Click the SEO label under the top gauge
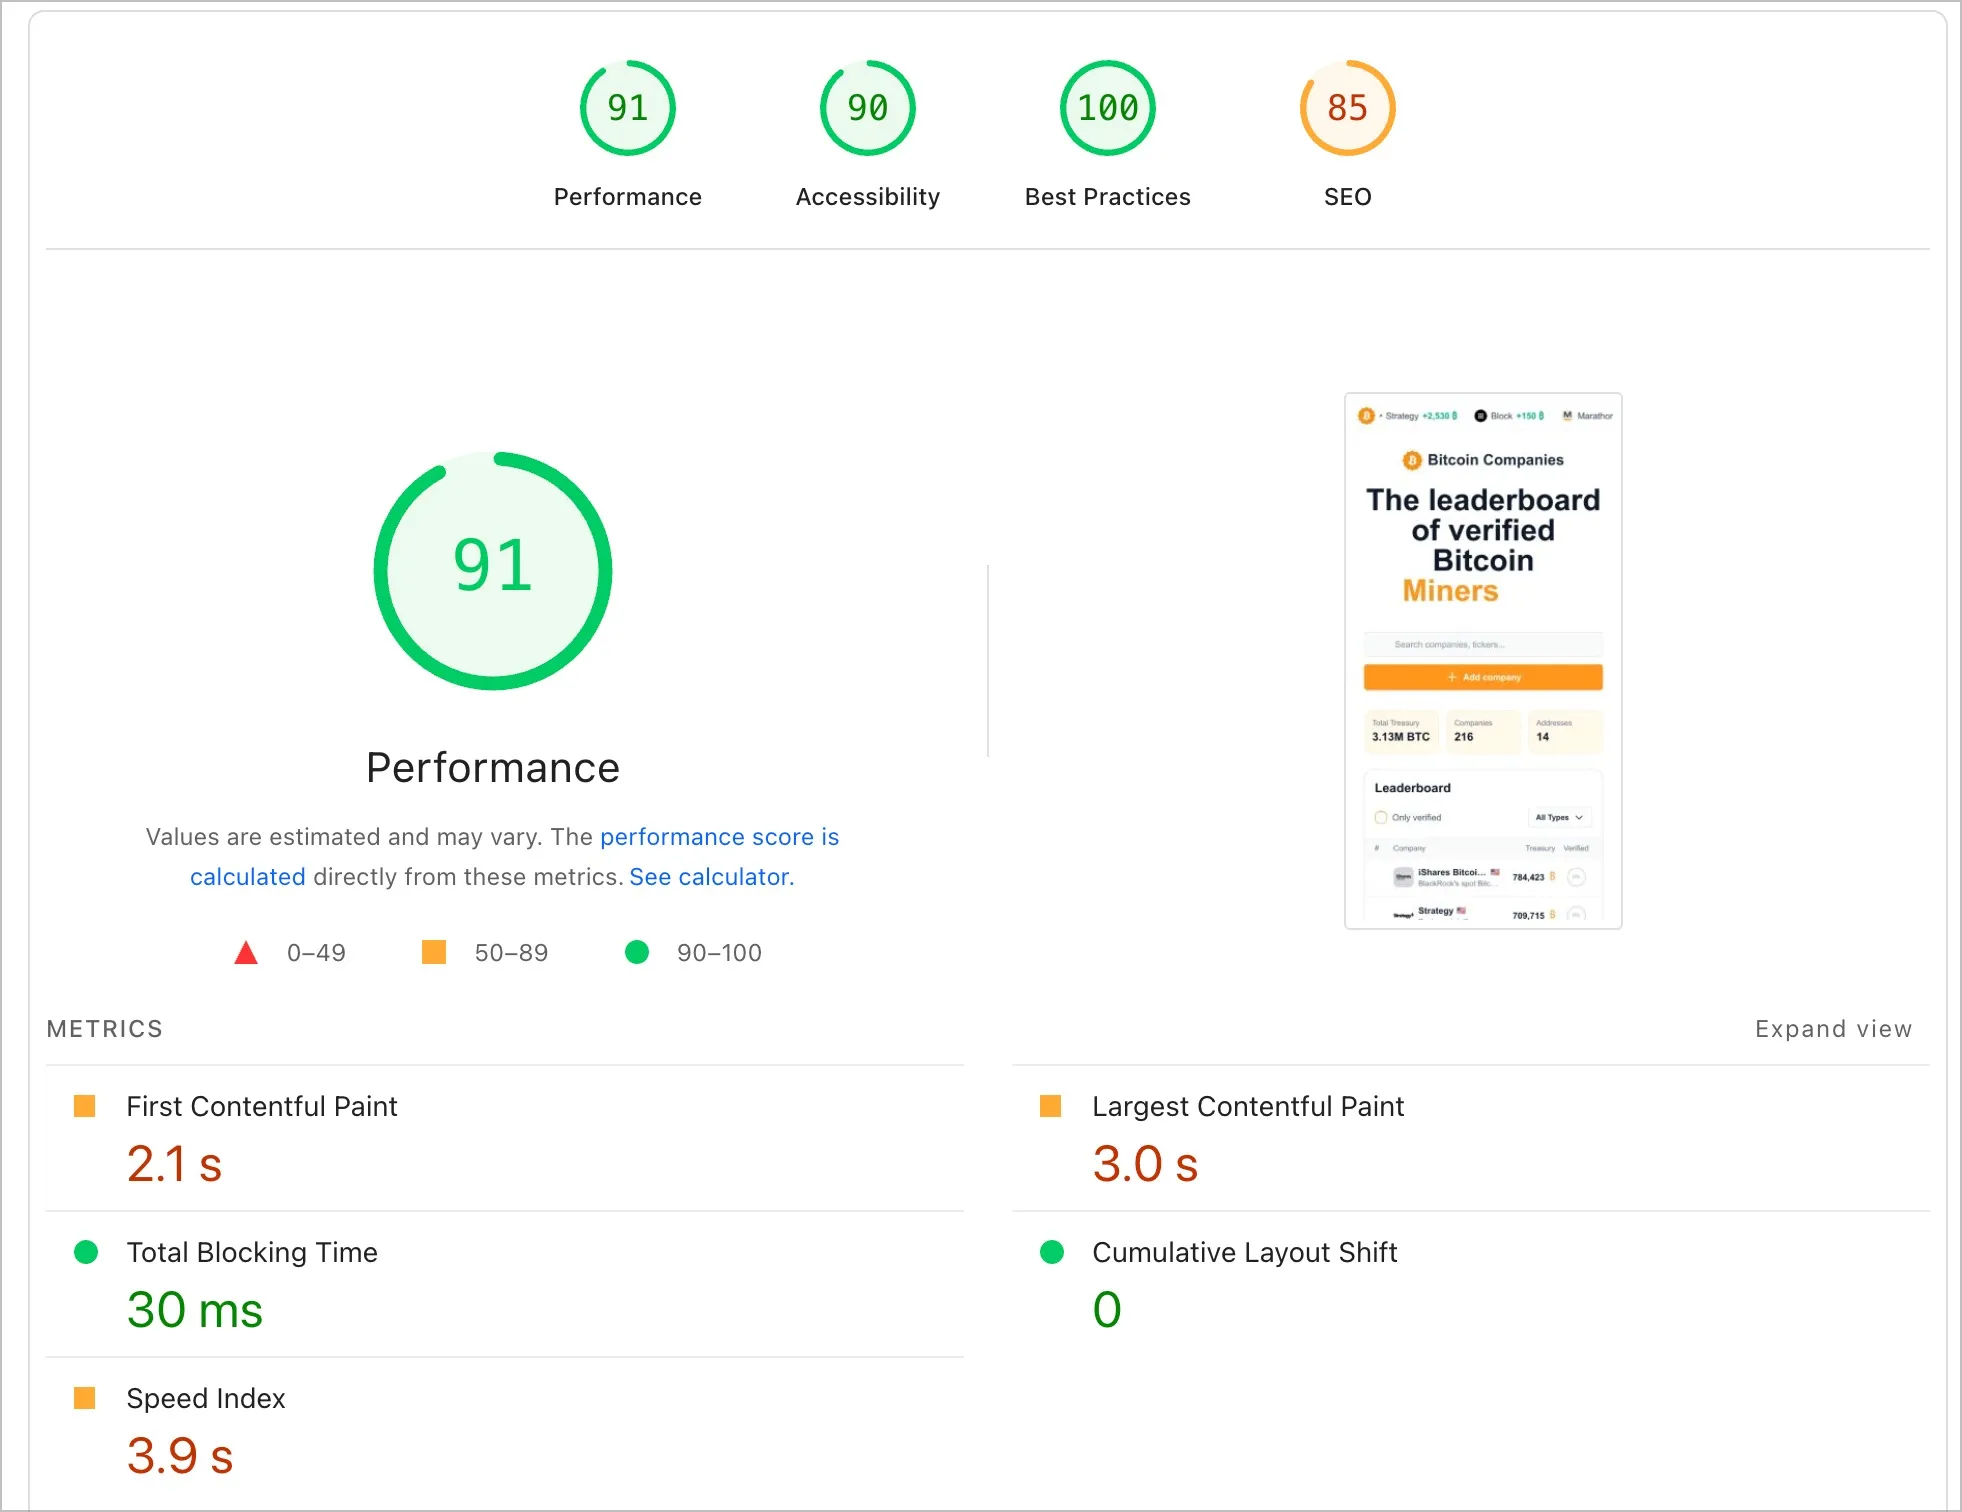Screen dimensions: 1962x1512 (1348, 197)
